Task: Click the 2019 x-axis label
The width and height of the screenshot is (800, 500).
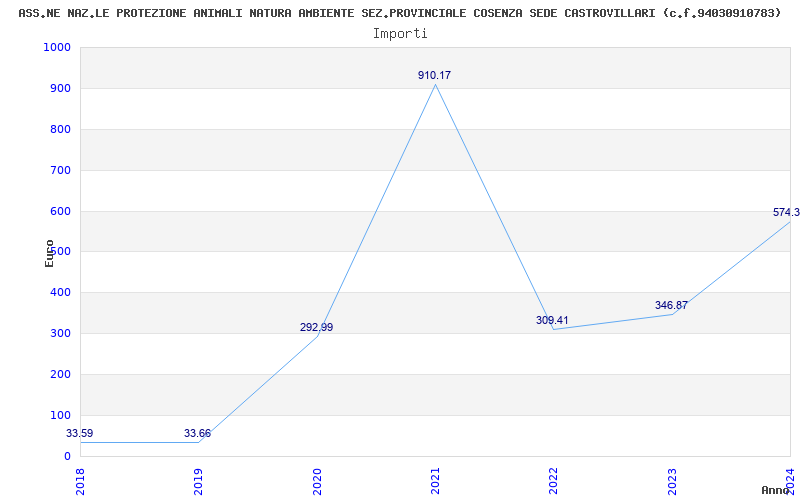Action: 198,481
